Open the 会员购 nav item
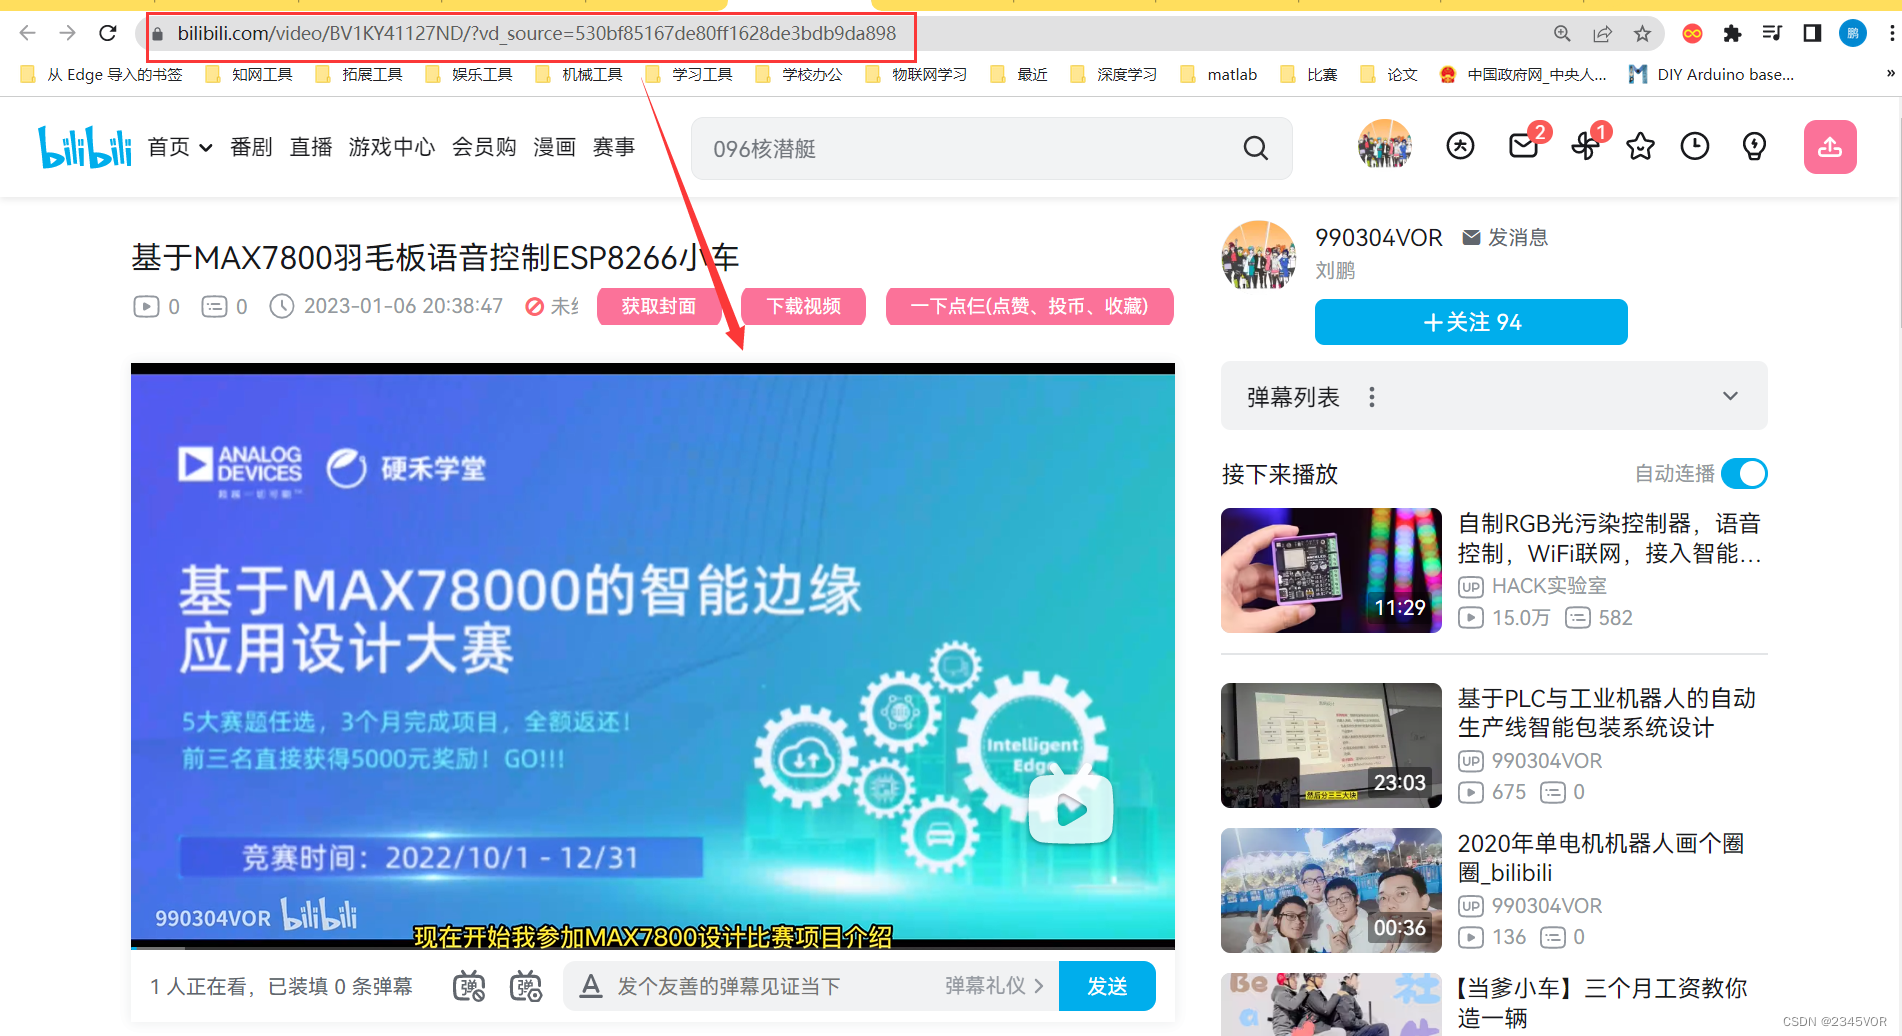Image resolution: width=1902 pixels, height=1036 pixels. (484, 147)
